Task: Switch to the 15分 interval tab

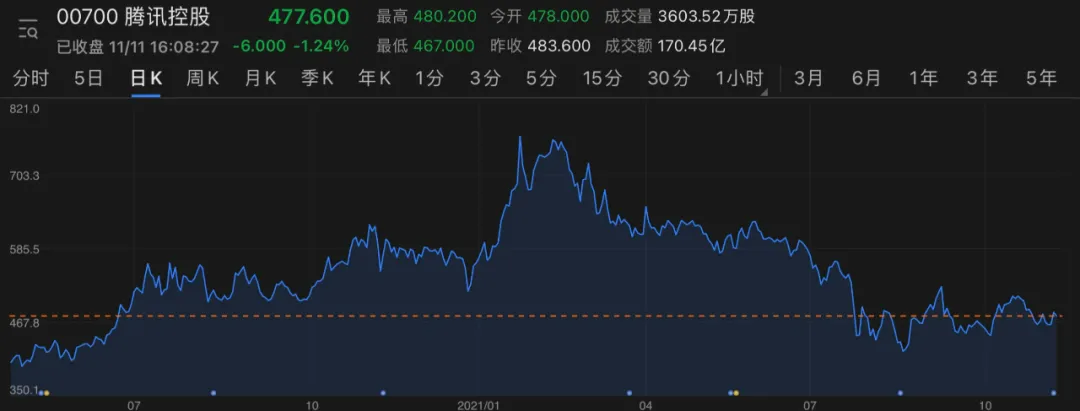Action: tap(603, 78)
